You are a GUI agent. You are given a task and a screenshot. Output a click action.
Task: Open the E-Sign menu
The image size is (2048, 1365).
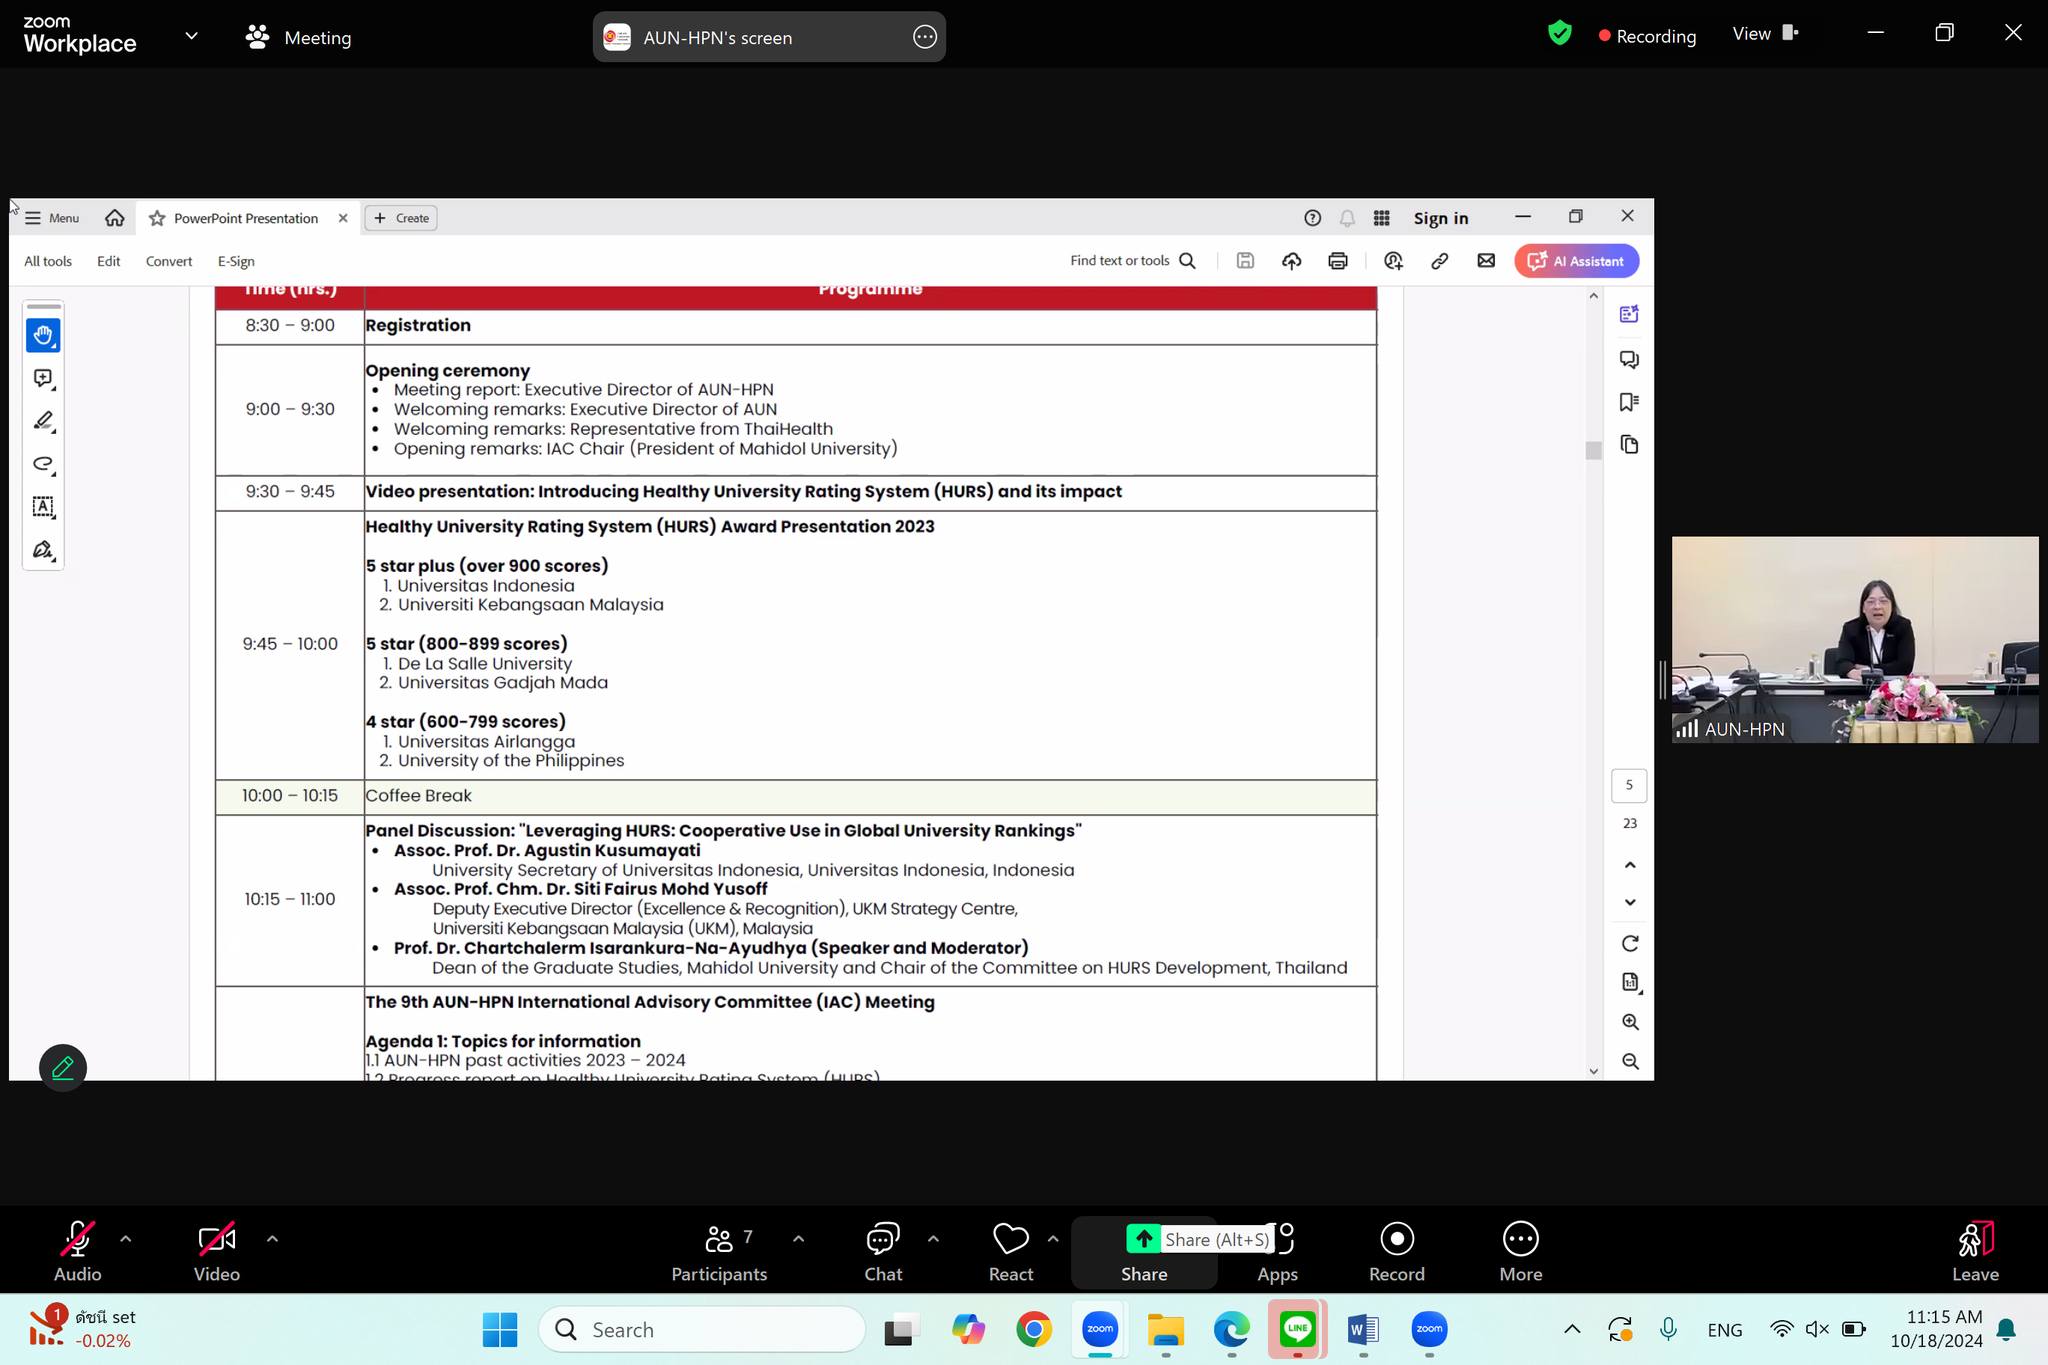tap(236, 261)
